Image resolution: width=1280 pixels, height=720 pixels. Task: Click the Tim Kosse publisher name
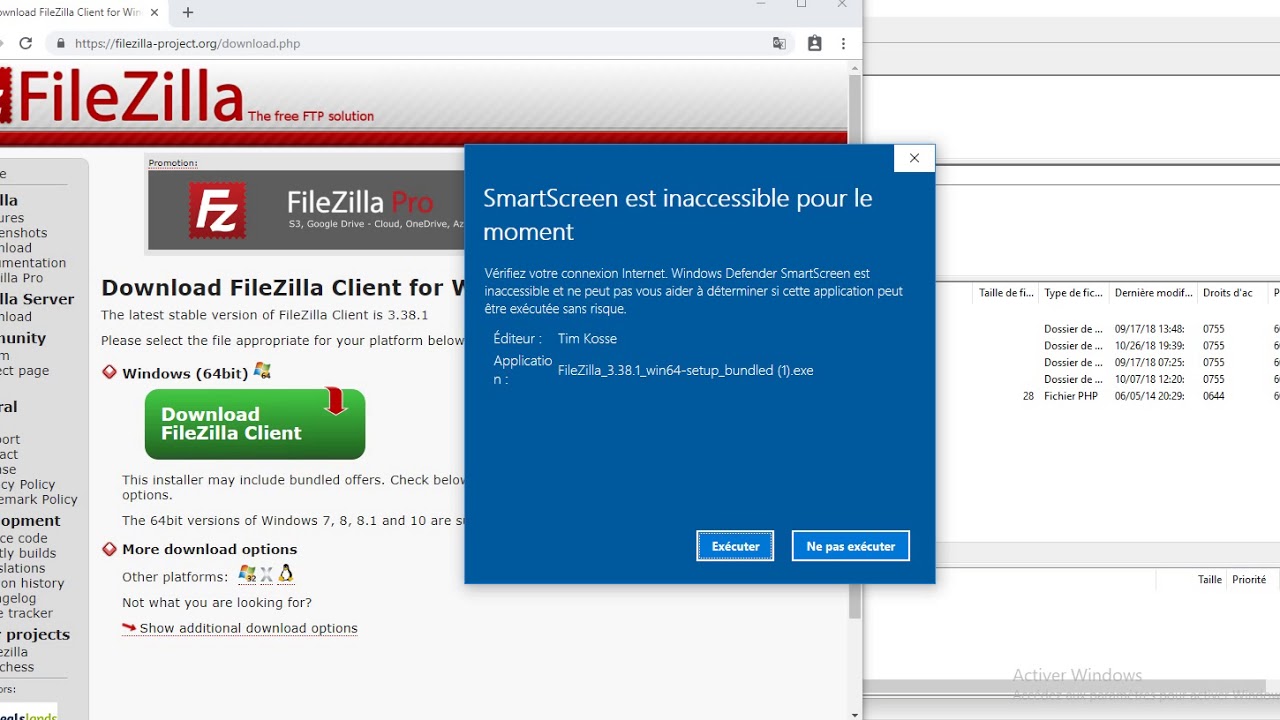coord(587,338)
